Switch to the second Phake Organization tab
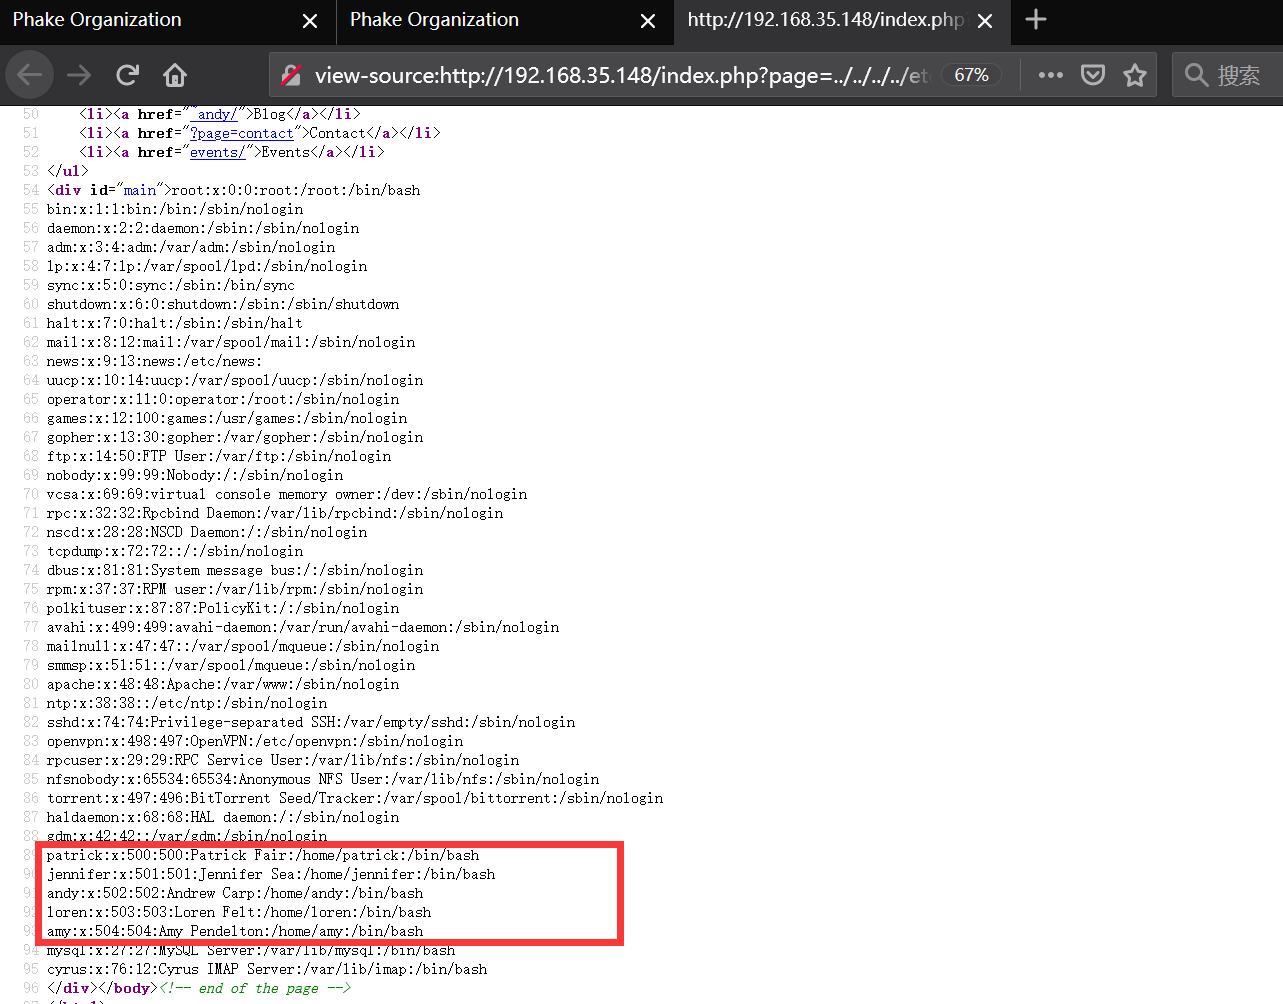The image size is (1283, 1004). click(434, 20)
